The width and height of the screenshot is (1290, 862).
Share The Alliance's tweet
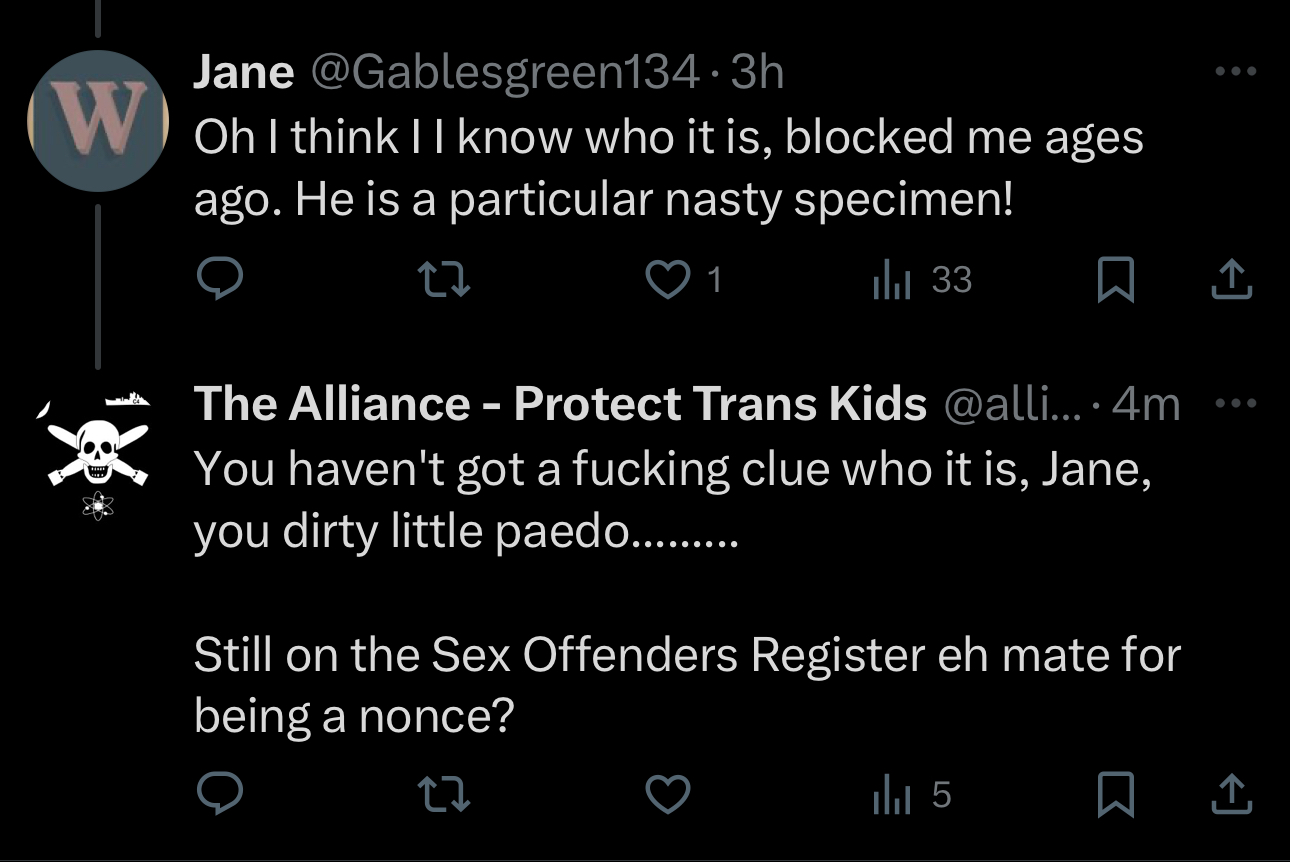1231,795
